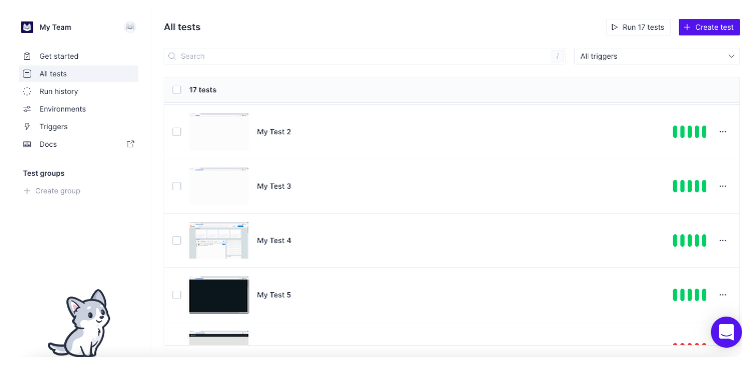Check the My Test 3 checkbox
This screenshot has height=371, width=750.
[x=176, y=186]
